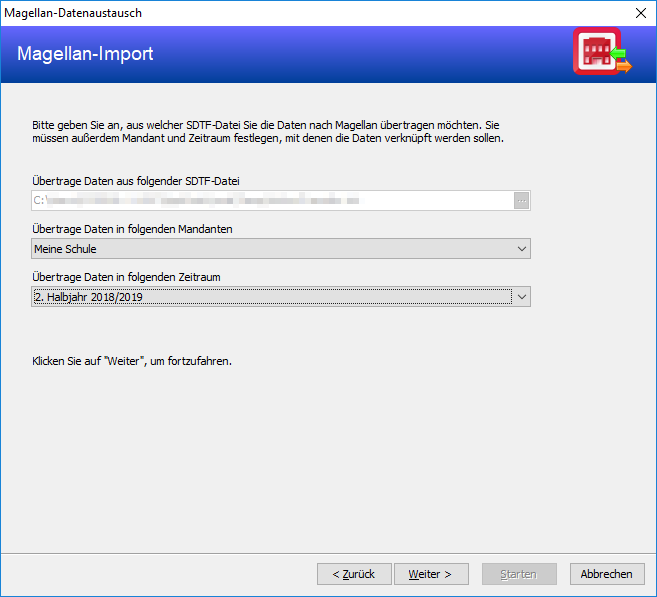Click the SDTF file path input field
Image resolution: width=657 pixels, height=597 pixels.
[272, 201]
